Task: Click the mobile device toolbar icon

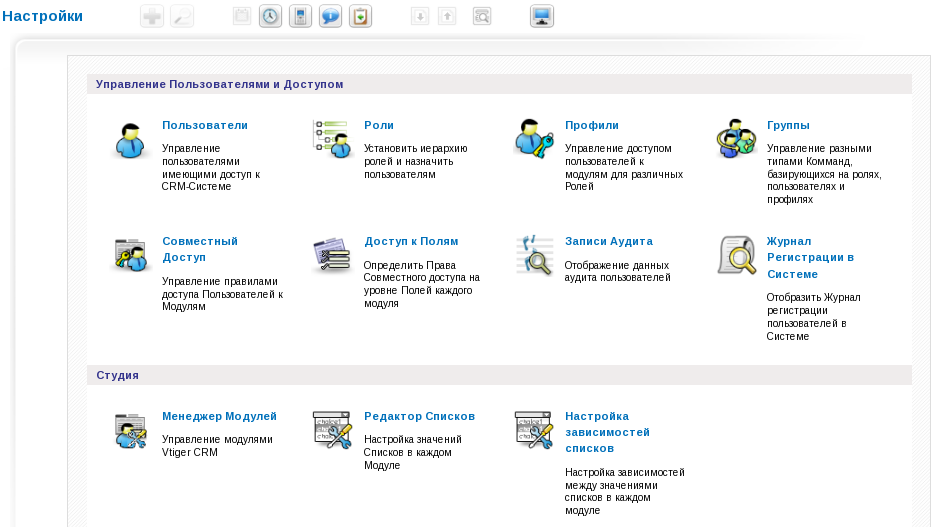Action: pos(300,16)
